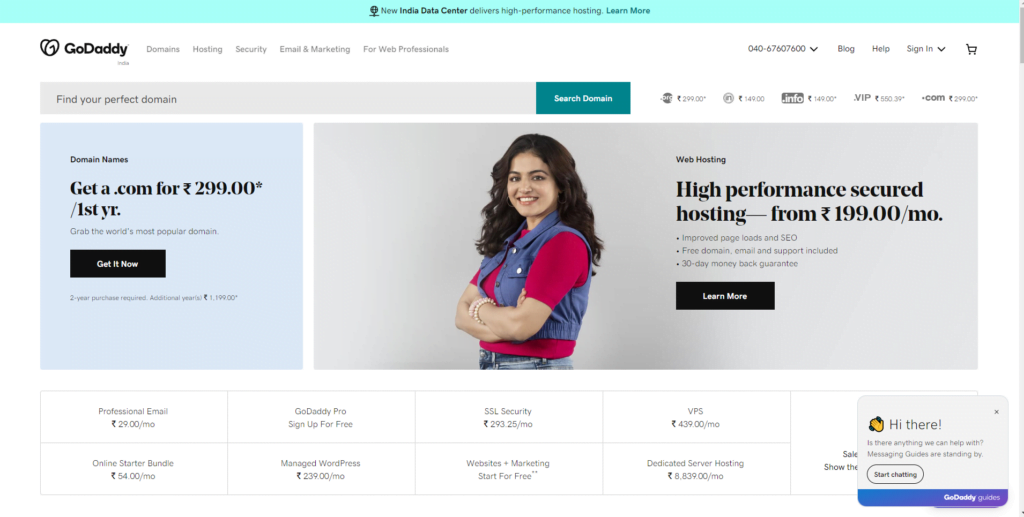Pick the .com domain offer icon

933,98
